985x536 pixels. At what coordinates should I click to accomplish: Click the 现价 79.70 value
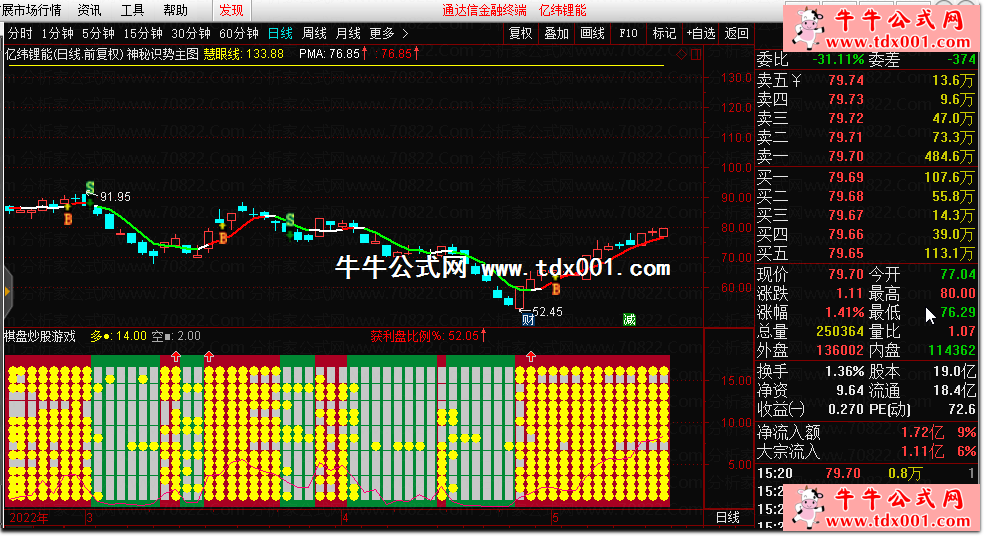(846, 275)
